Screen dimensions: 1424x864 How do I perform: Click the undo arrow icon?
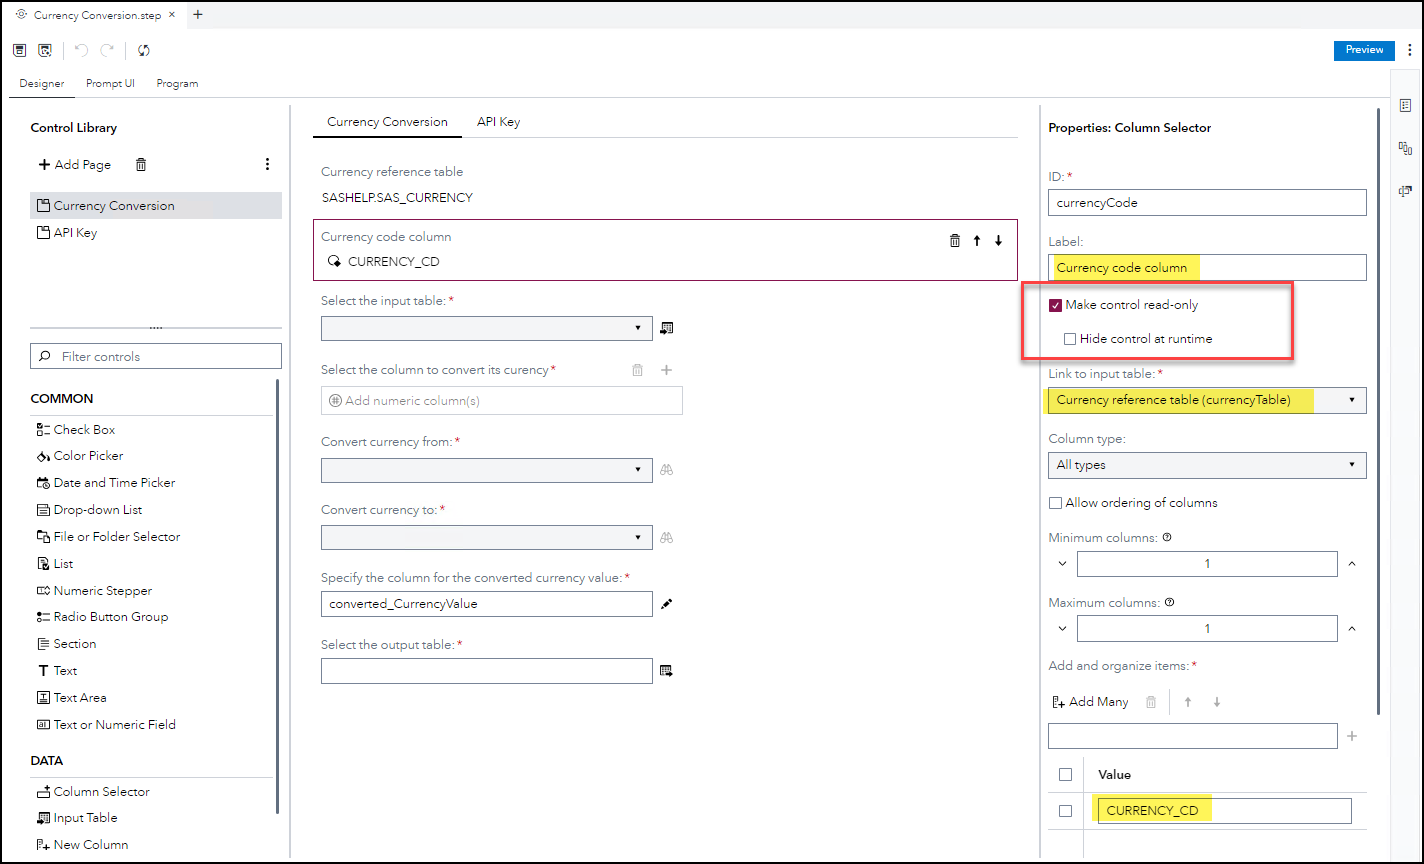click(82, 50)
